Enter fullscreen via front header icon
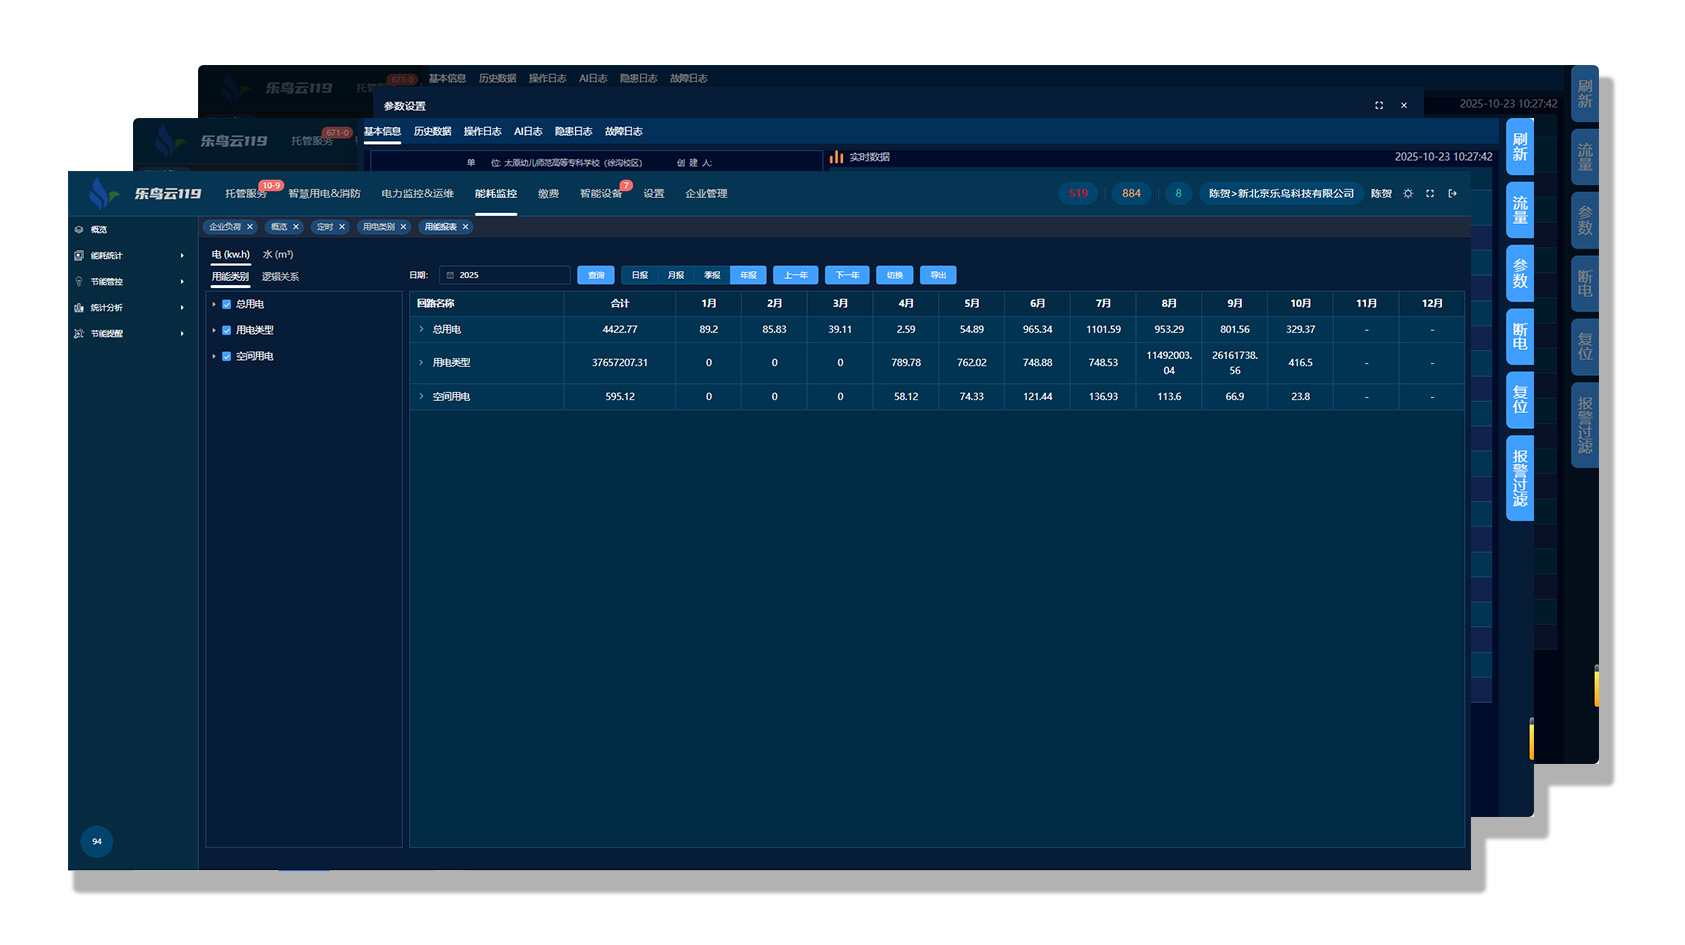Viewport: 1685px width, 945px height. click(x=1430, y=194)
